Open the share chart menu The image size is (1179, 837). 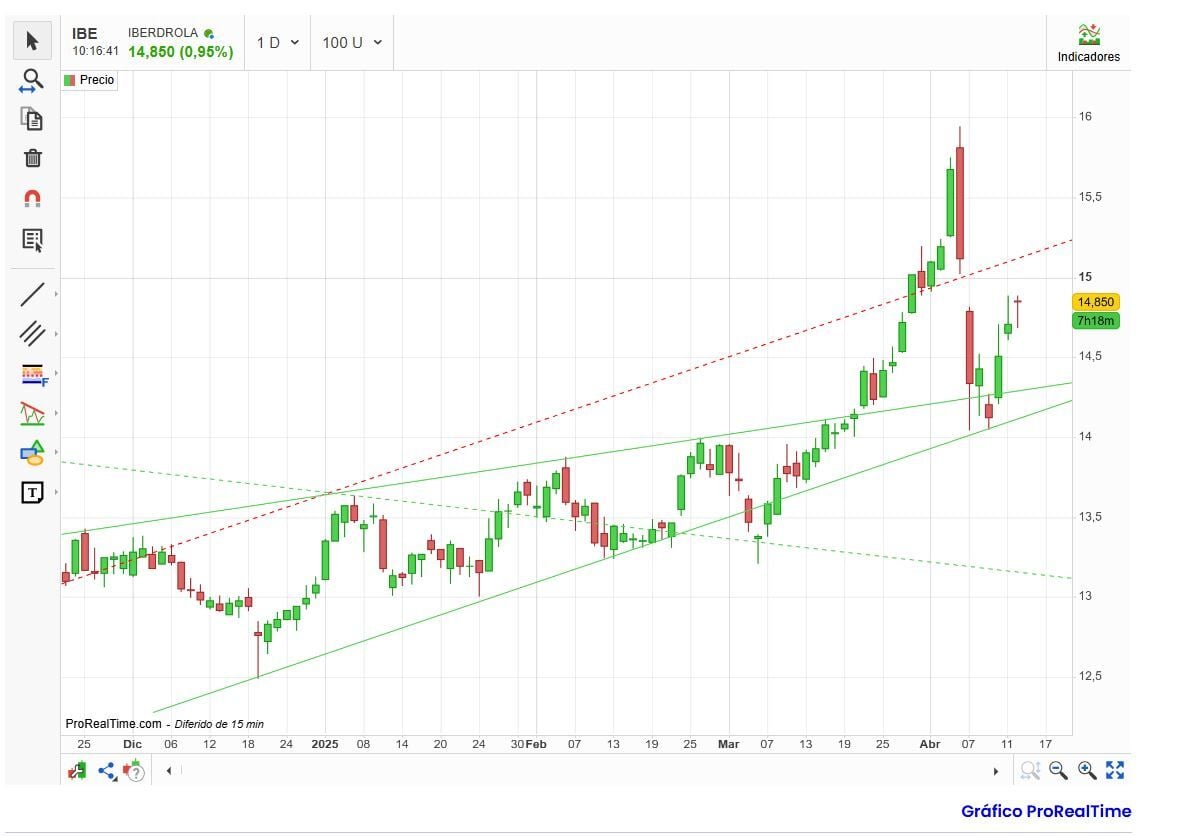tap(107, 771)
